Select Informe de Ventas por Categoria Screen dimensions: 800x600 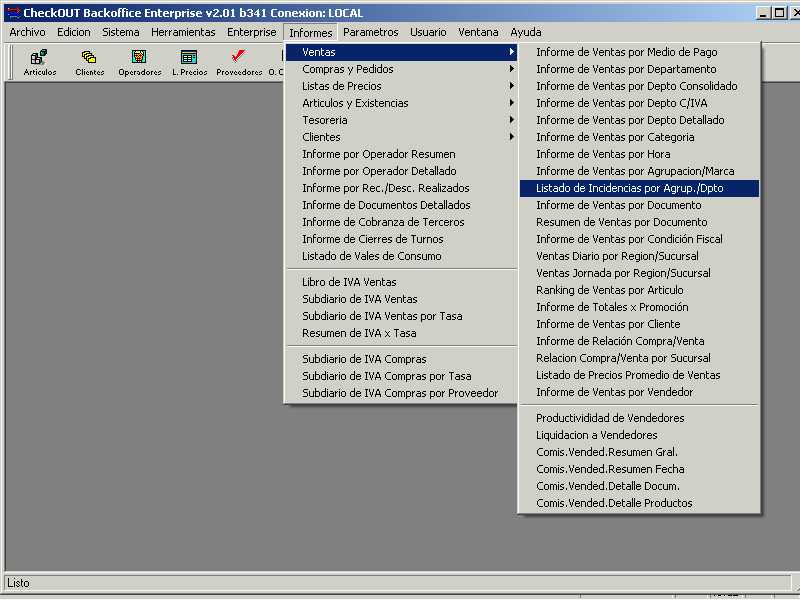pyautogui.click(x=639, y=137)
